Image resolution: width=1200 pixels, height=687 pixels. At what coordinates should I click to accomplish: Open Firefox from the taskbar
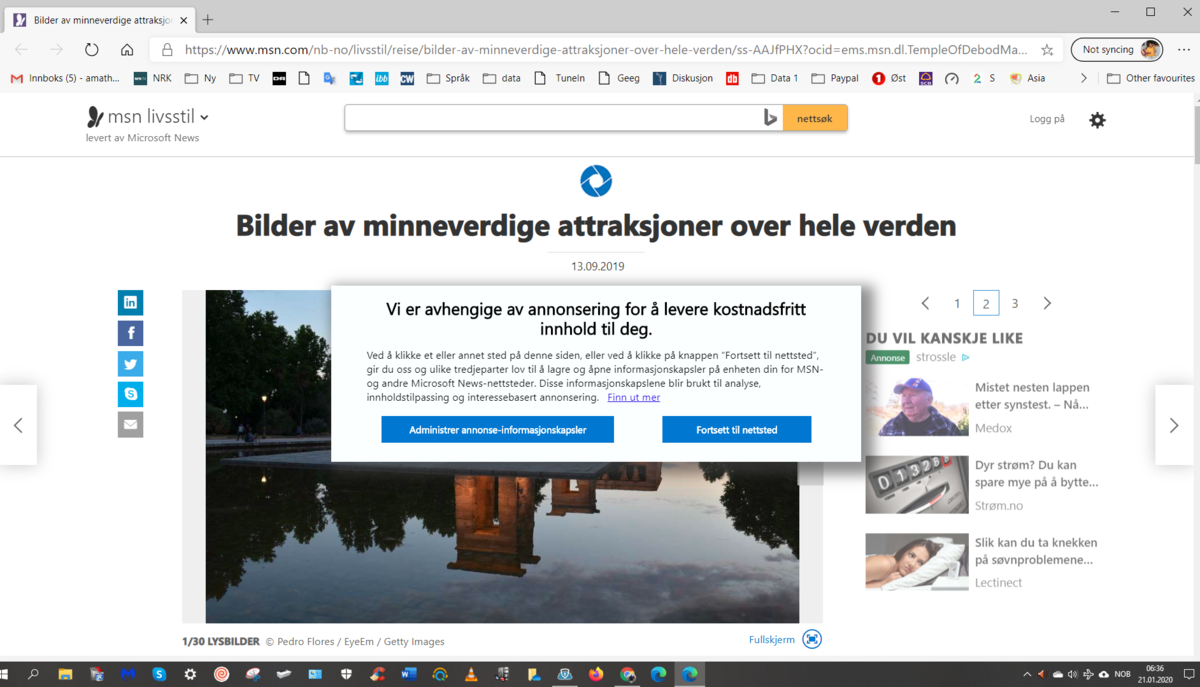[x=596, y=674]
